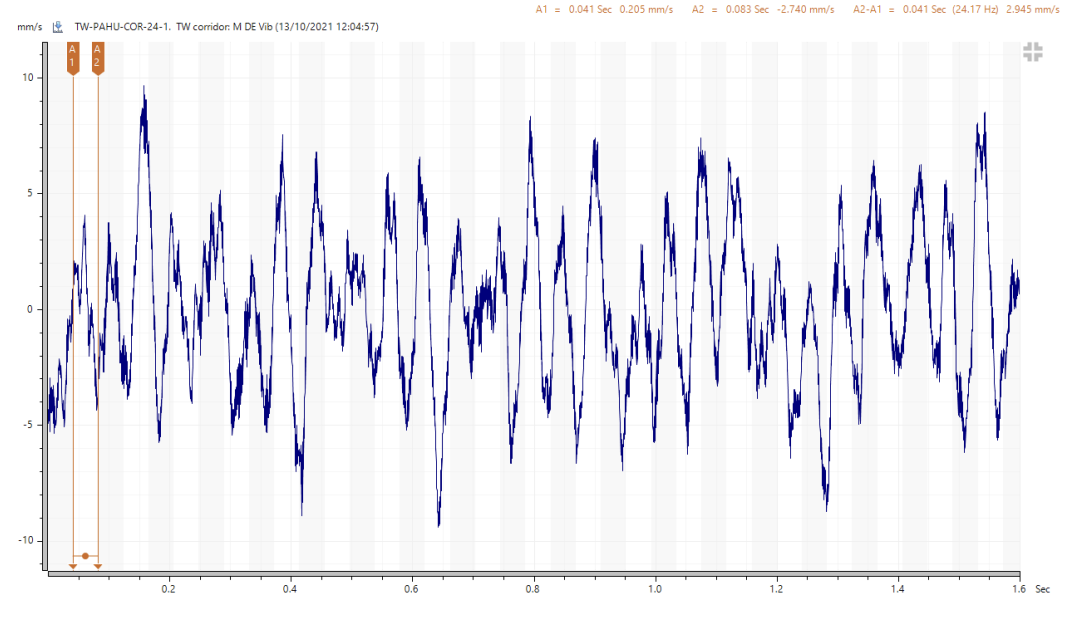Click the four-arrow collapse icon at top right
This screenshot has height=622, width=1092.
coord(1033,53)
